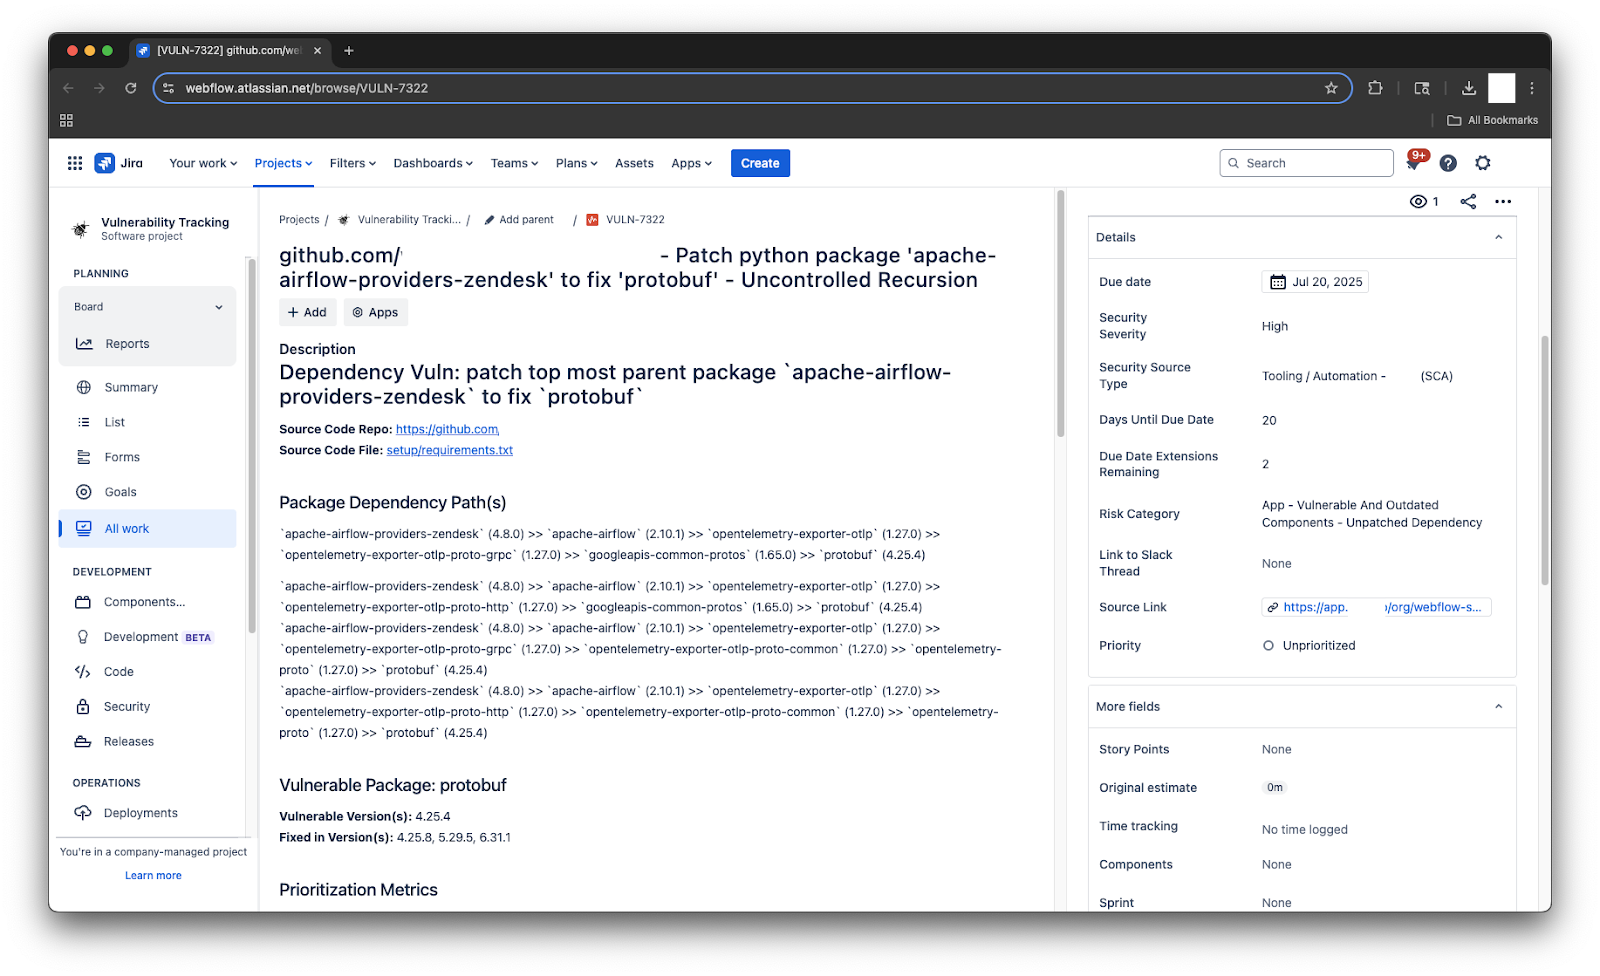Open the Help question mark icon
1600x976 pixels.
1448,163
